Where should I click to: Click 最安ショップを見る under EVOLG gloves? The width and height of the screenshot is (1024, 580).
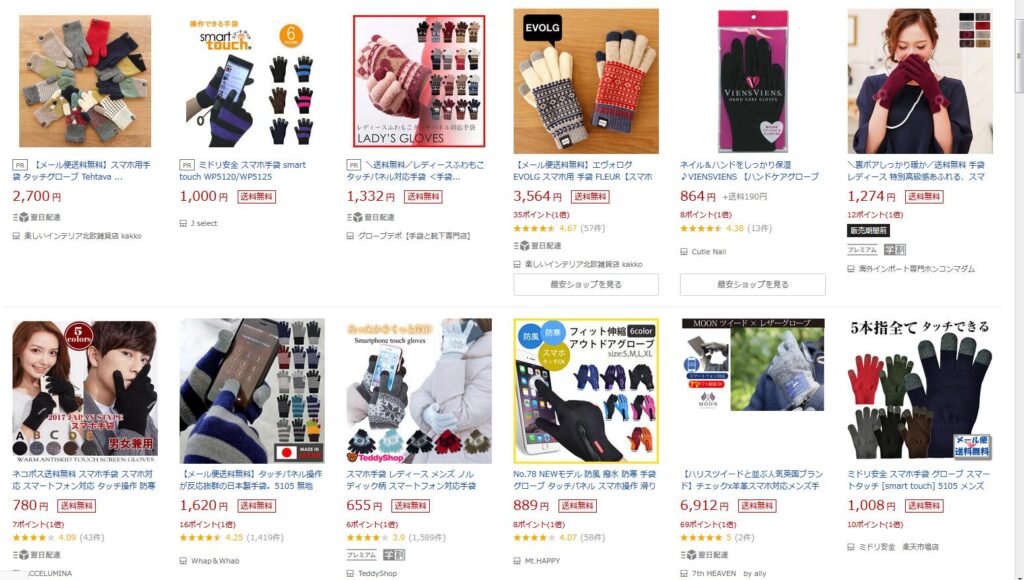pyautogui.click(x=586, y=285)
